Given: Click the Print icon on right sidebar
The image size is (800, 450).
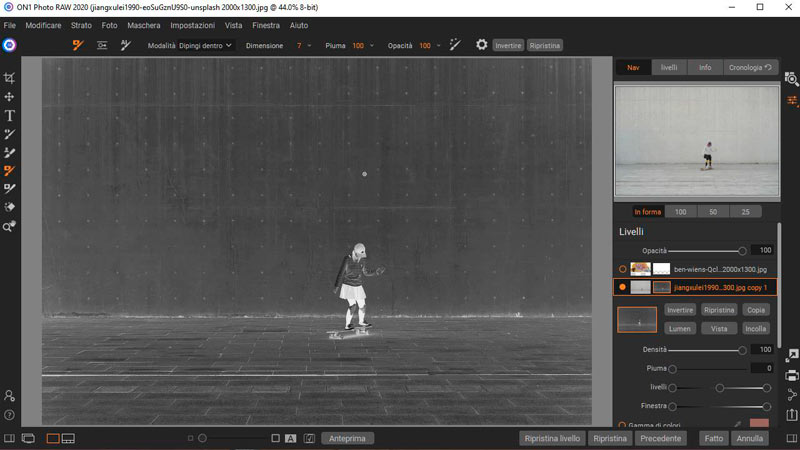Looking at the screenshot, I should [x=791, y=375].
